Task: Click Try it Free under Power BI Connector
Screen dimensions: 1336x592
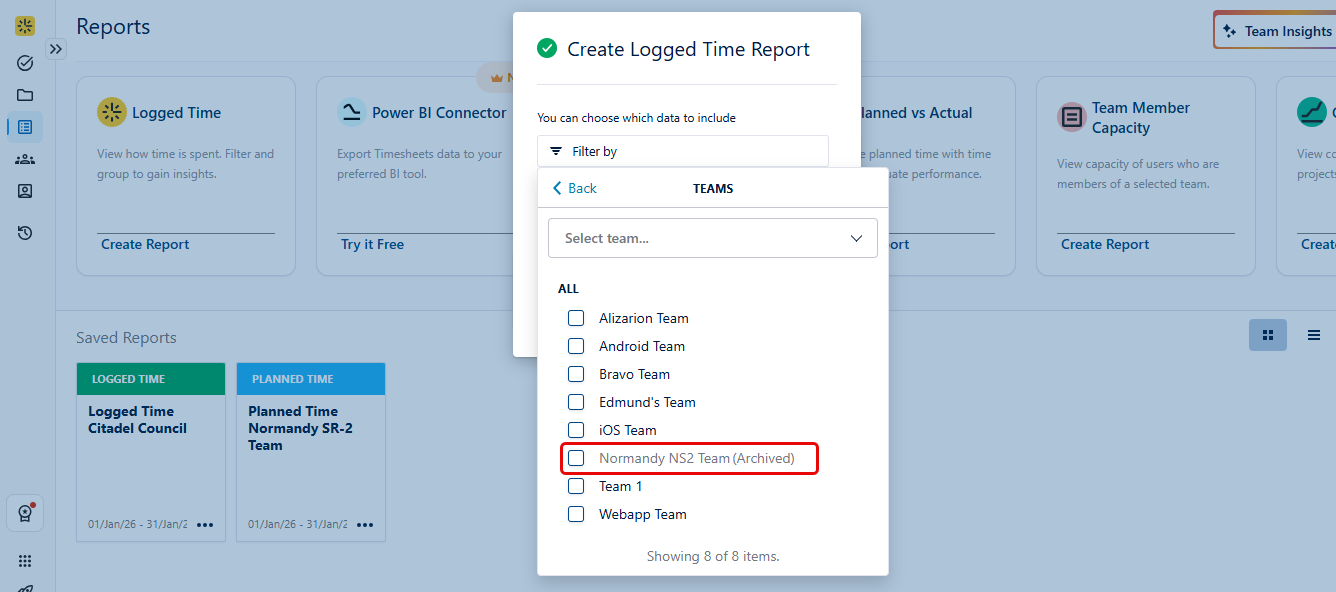Action: [x=372, y=244]
